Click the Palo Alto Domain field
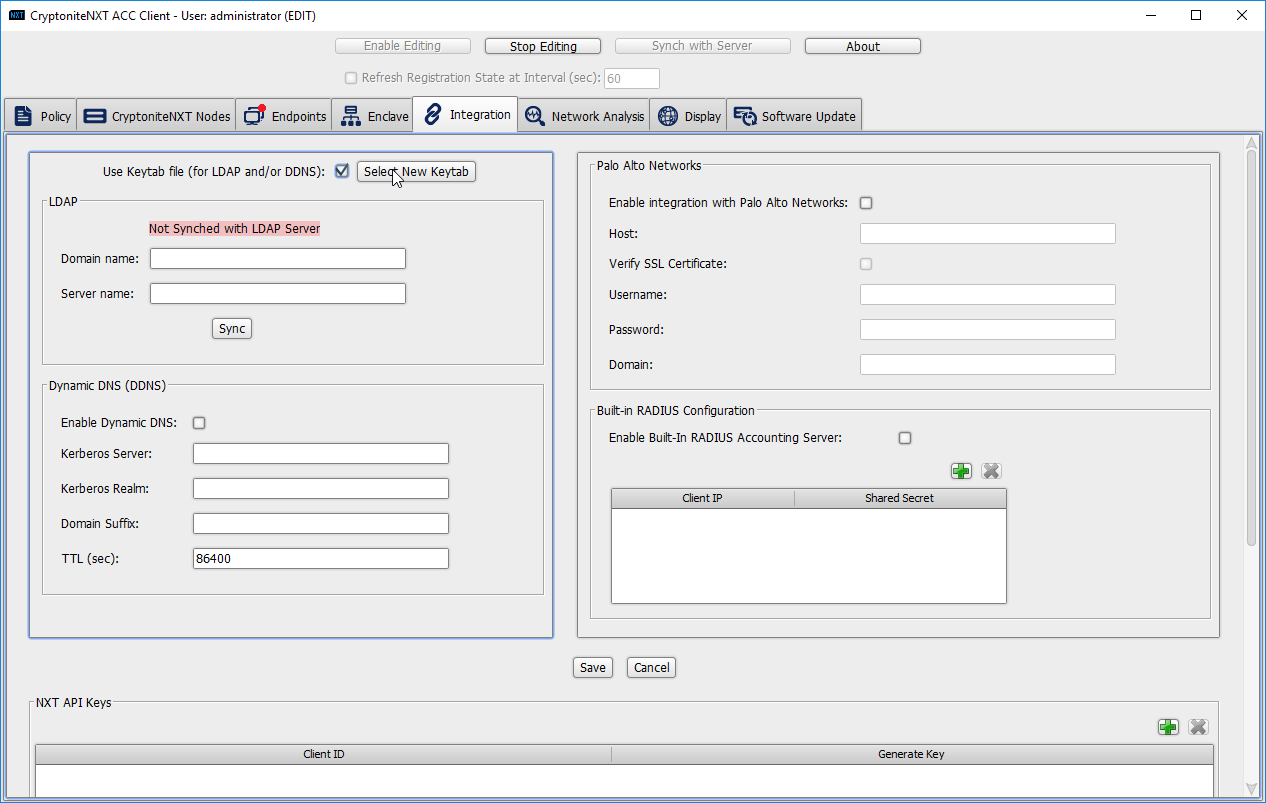 click(x=988, y=365)
